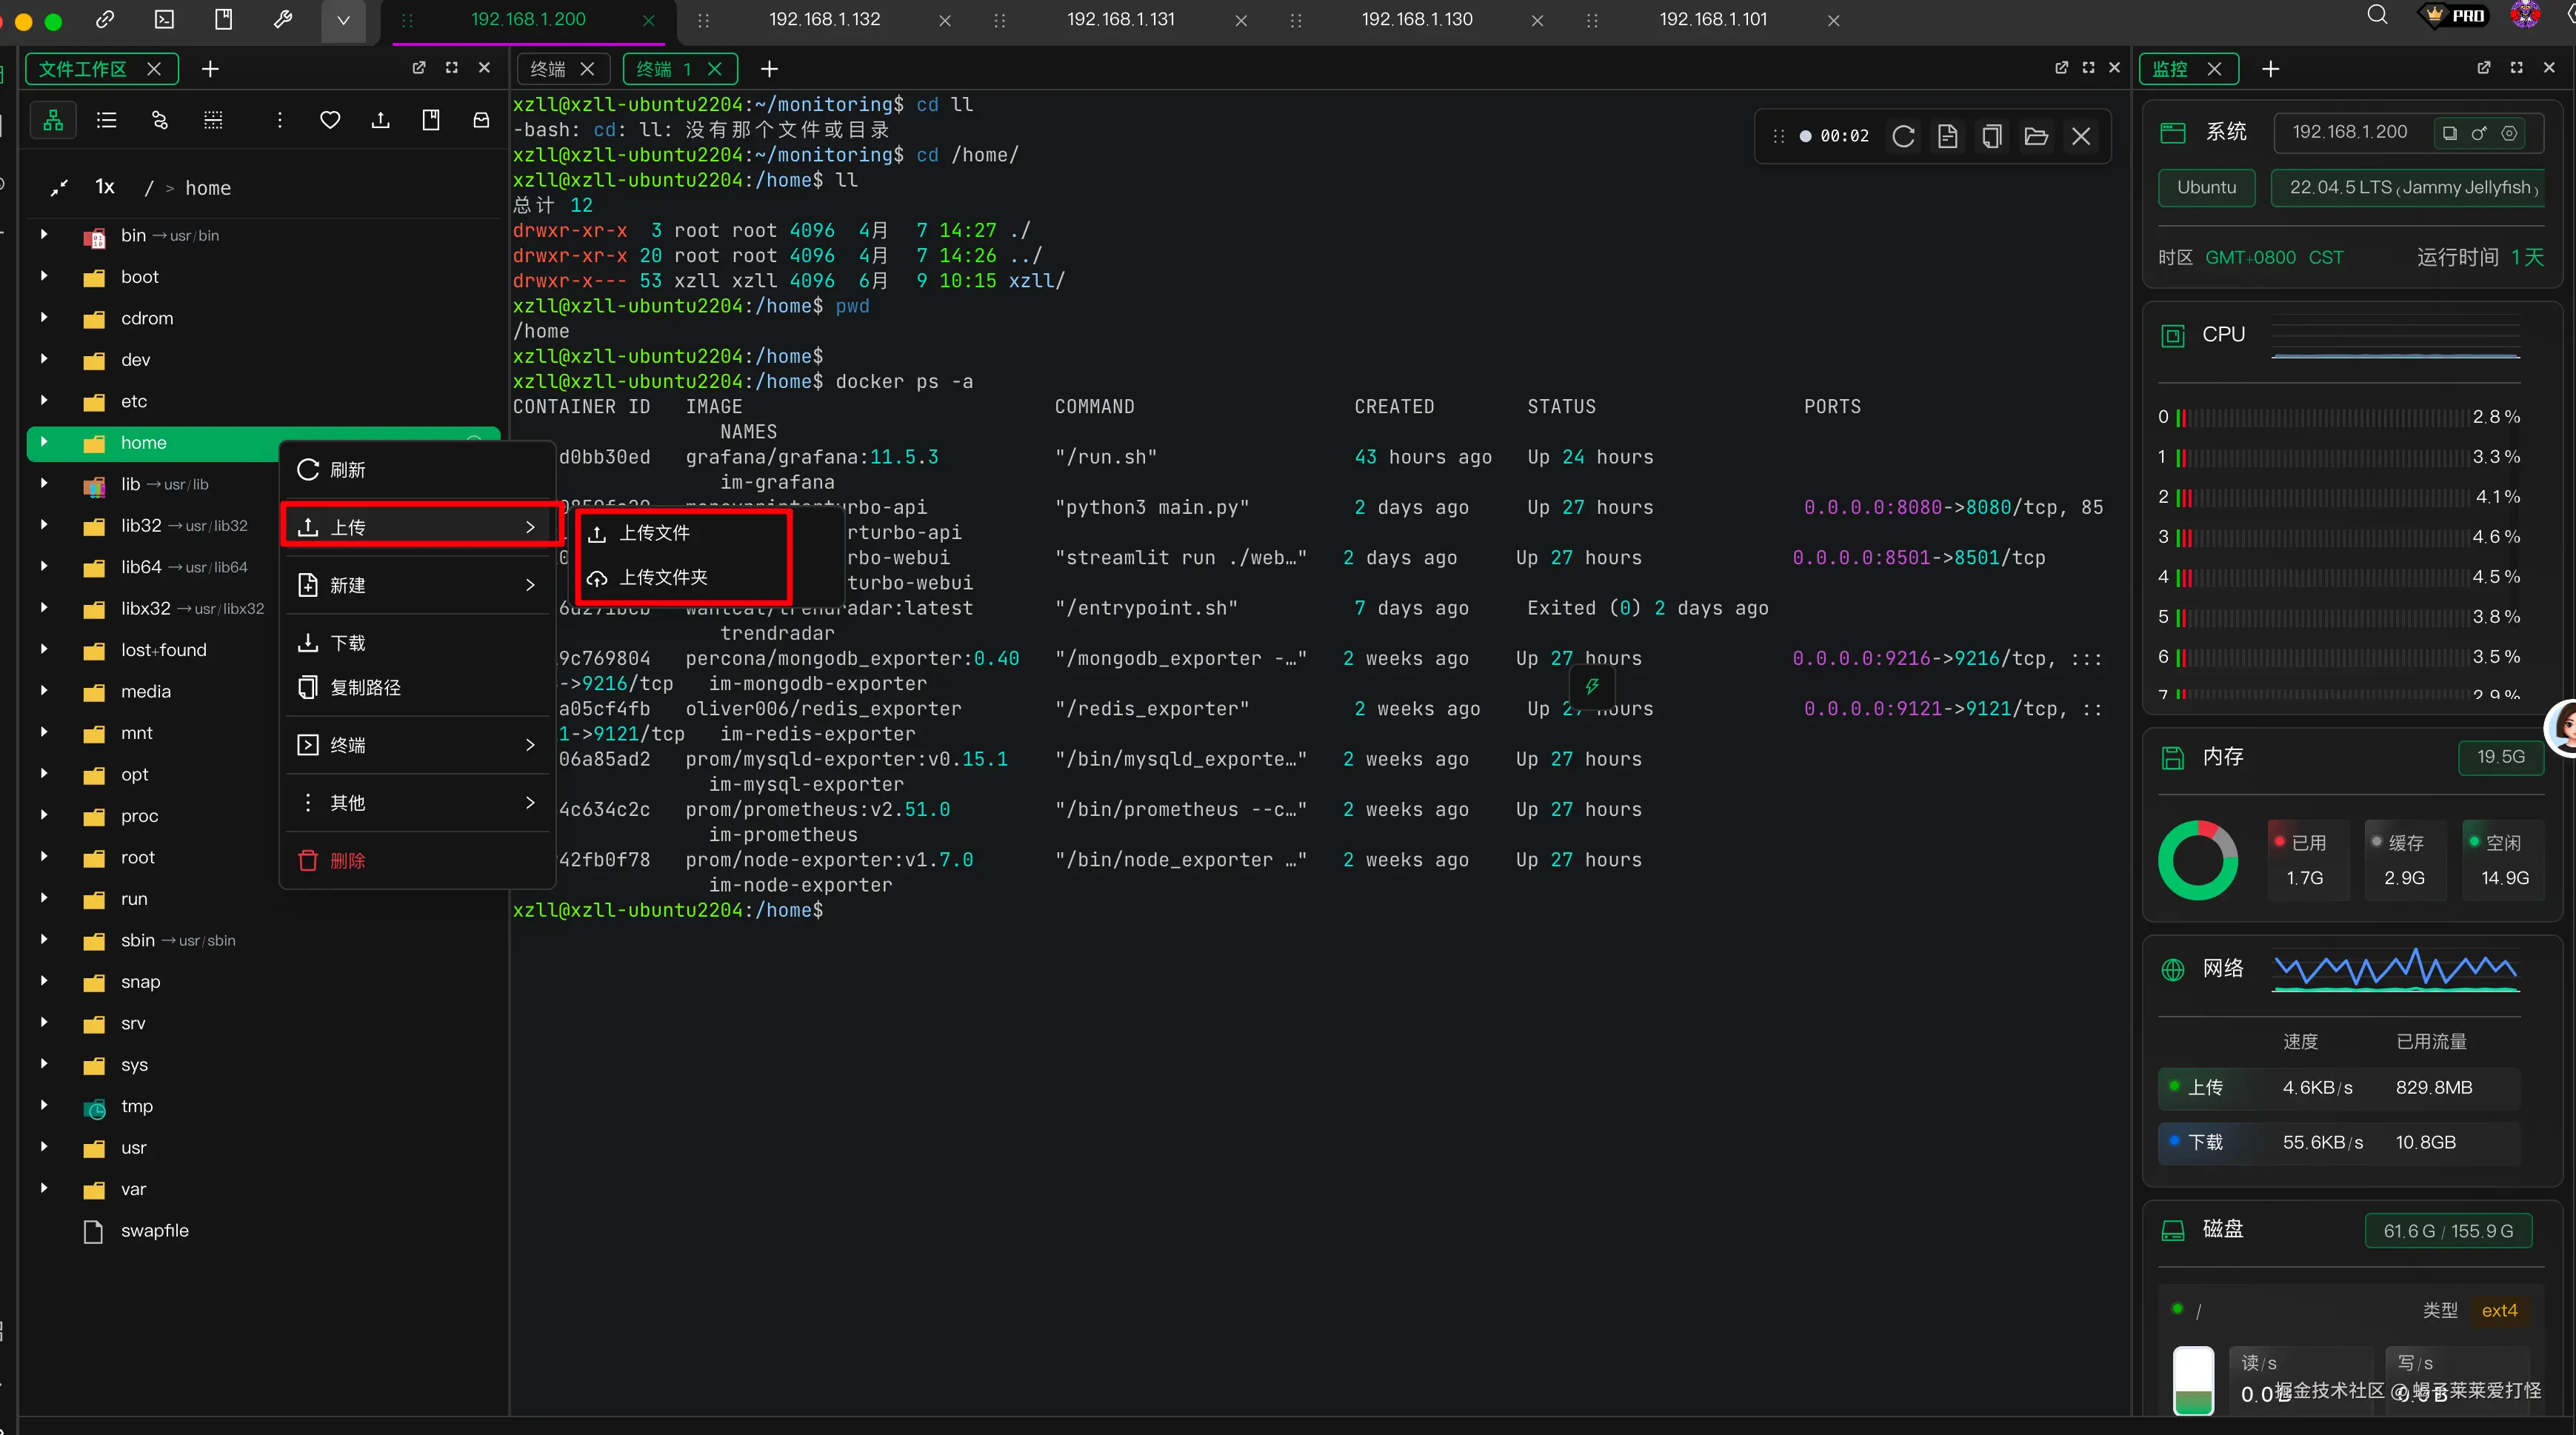Choose 复制路径 in the context menu
The height and width of the screenshot is (1435, 2576).
click(417, 688)
